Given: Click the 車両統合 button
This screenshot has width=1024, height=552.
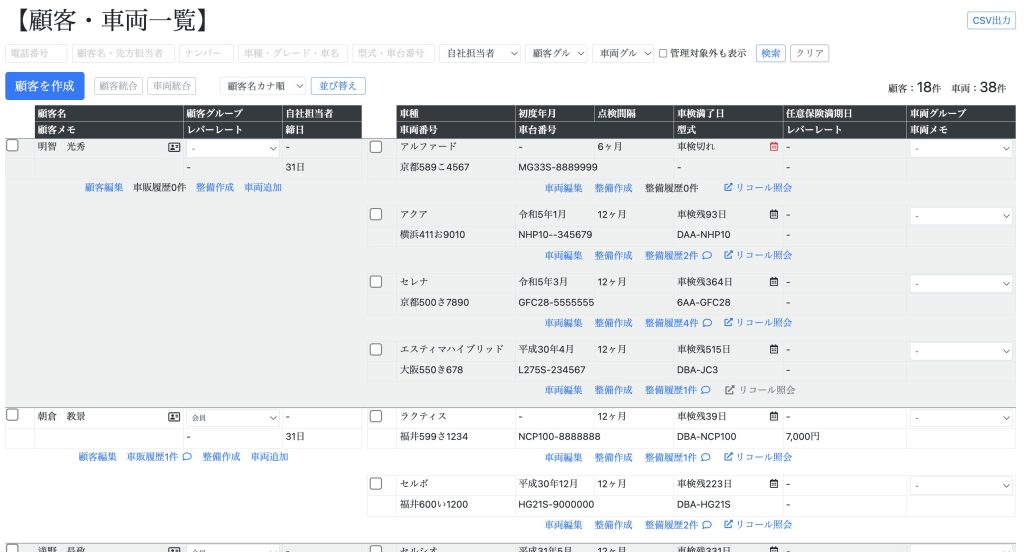Looking at the screenshot, I should (x=172, y=86).
